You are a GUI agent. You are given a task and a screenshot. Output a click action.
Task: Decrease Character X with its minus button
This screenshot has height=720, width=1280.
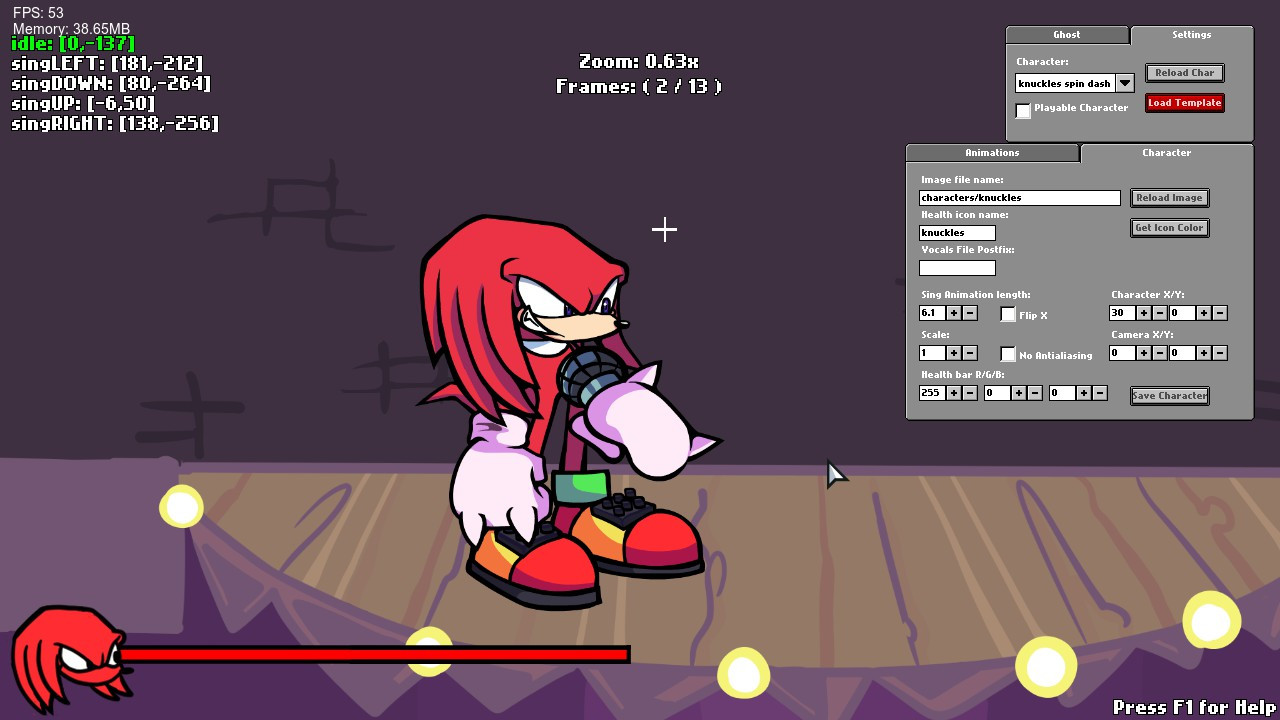(1160, 313)
